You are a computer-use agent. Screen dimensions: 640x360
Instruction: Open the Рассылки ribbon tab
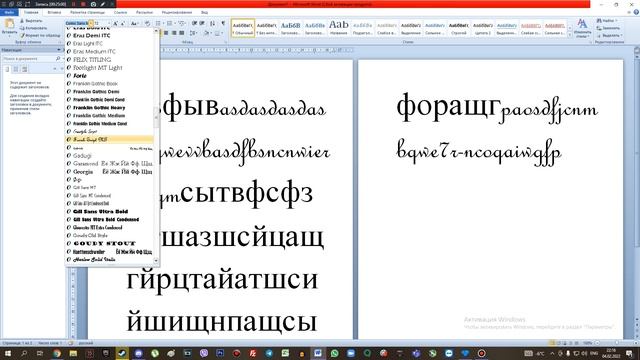[144, 12]
